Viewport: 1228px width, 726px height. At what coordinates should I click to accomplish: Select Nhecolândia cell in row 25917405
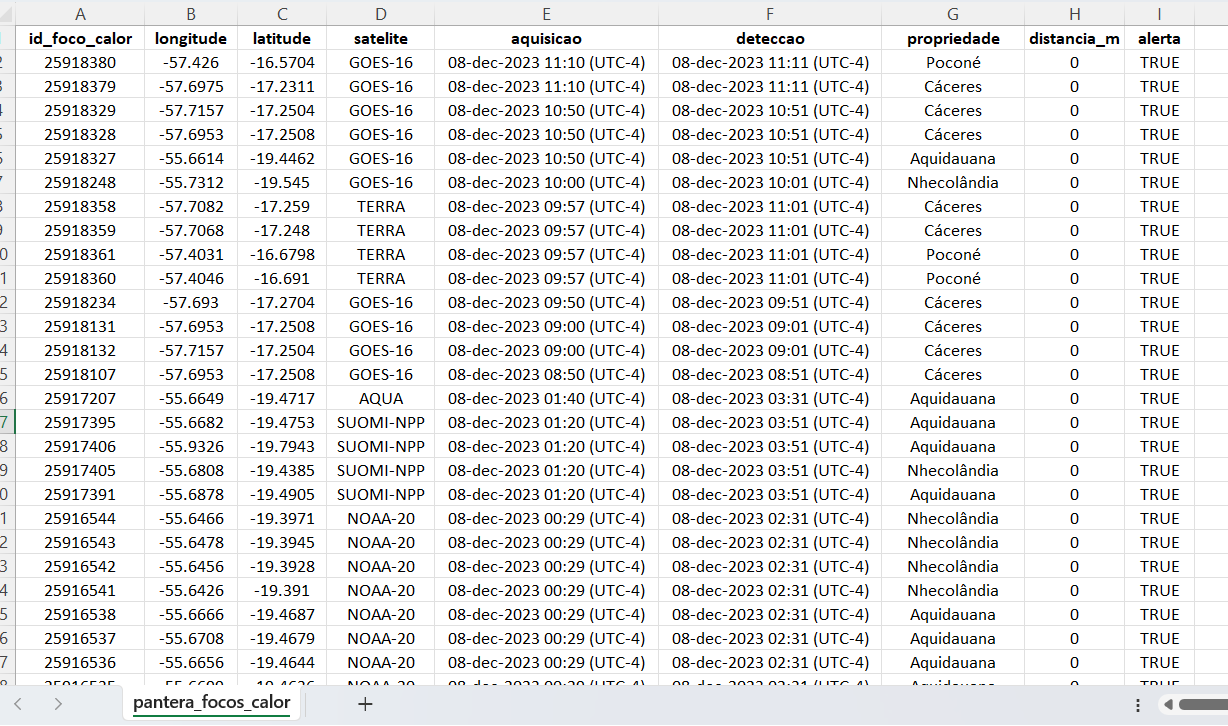coord(953,470)
